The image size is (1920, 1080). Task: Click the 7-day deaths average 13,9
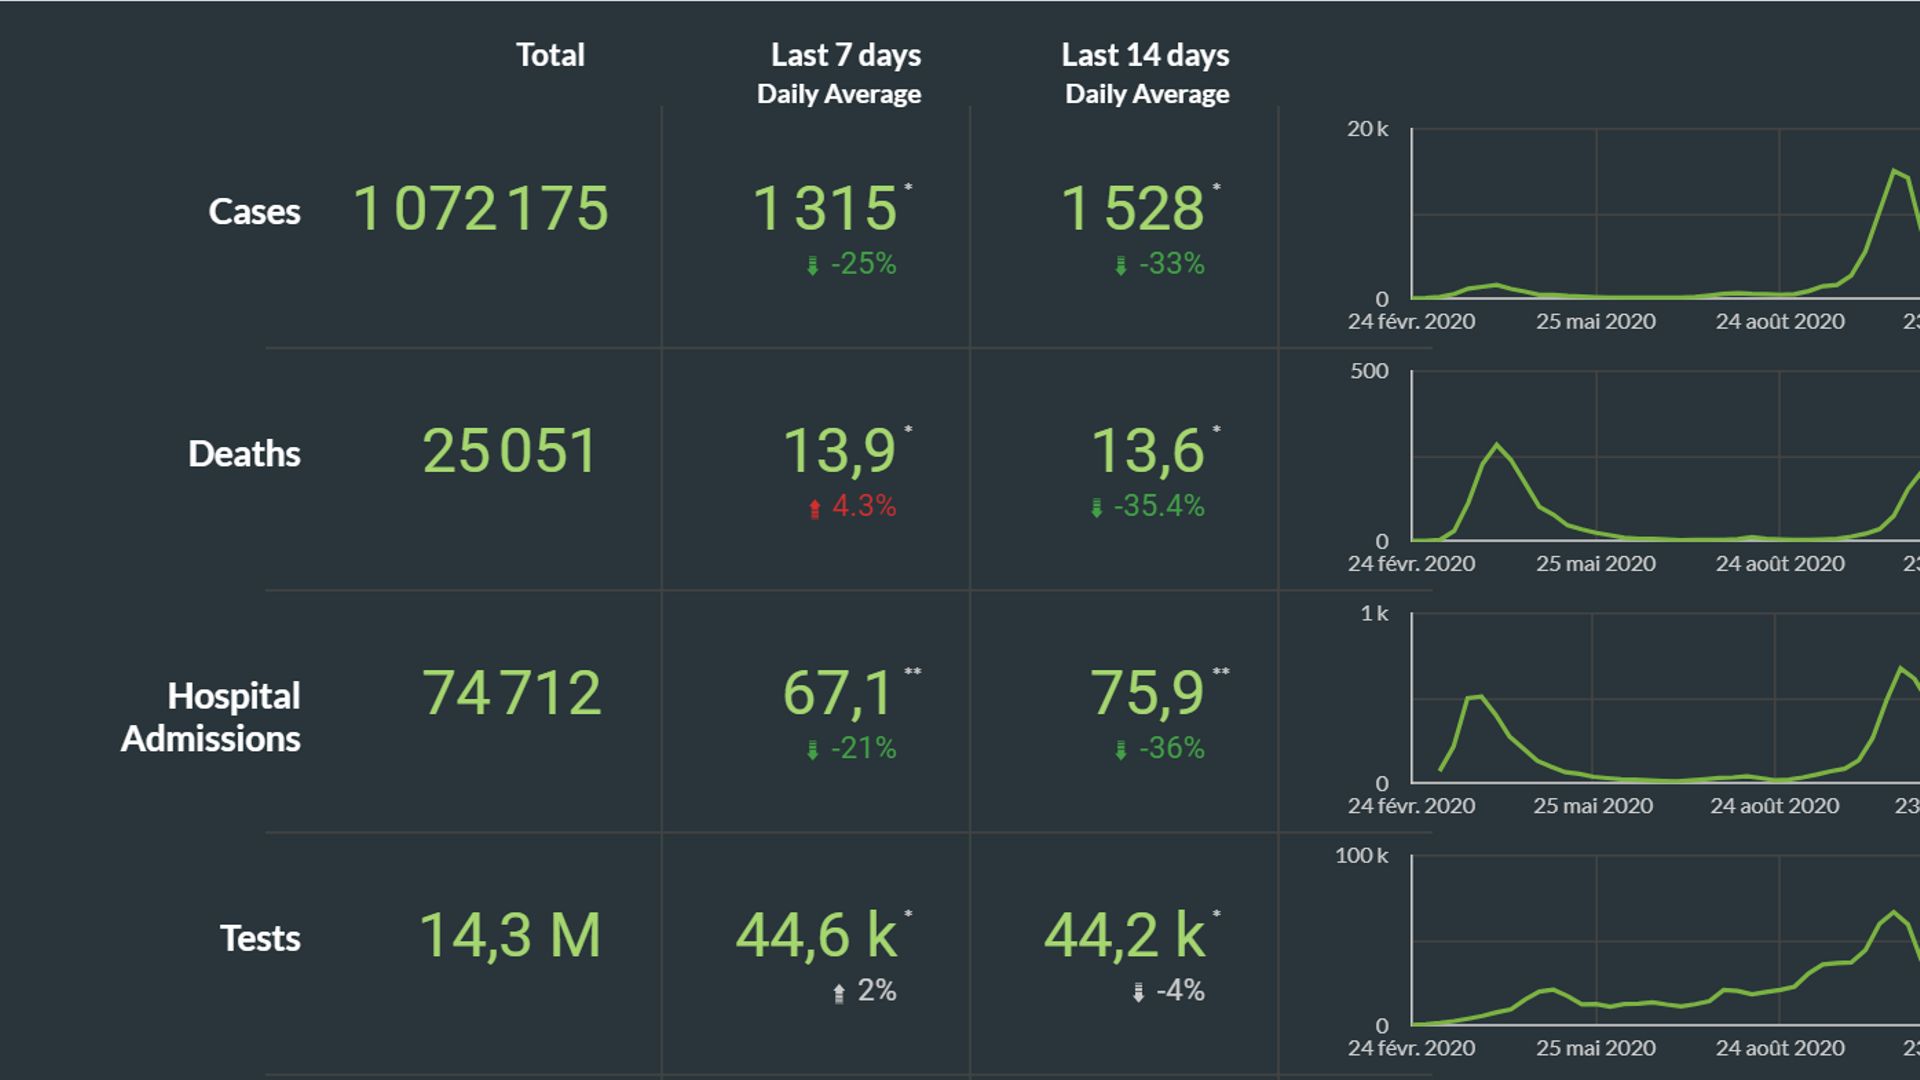839,452
